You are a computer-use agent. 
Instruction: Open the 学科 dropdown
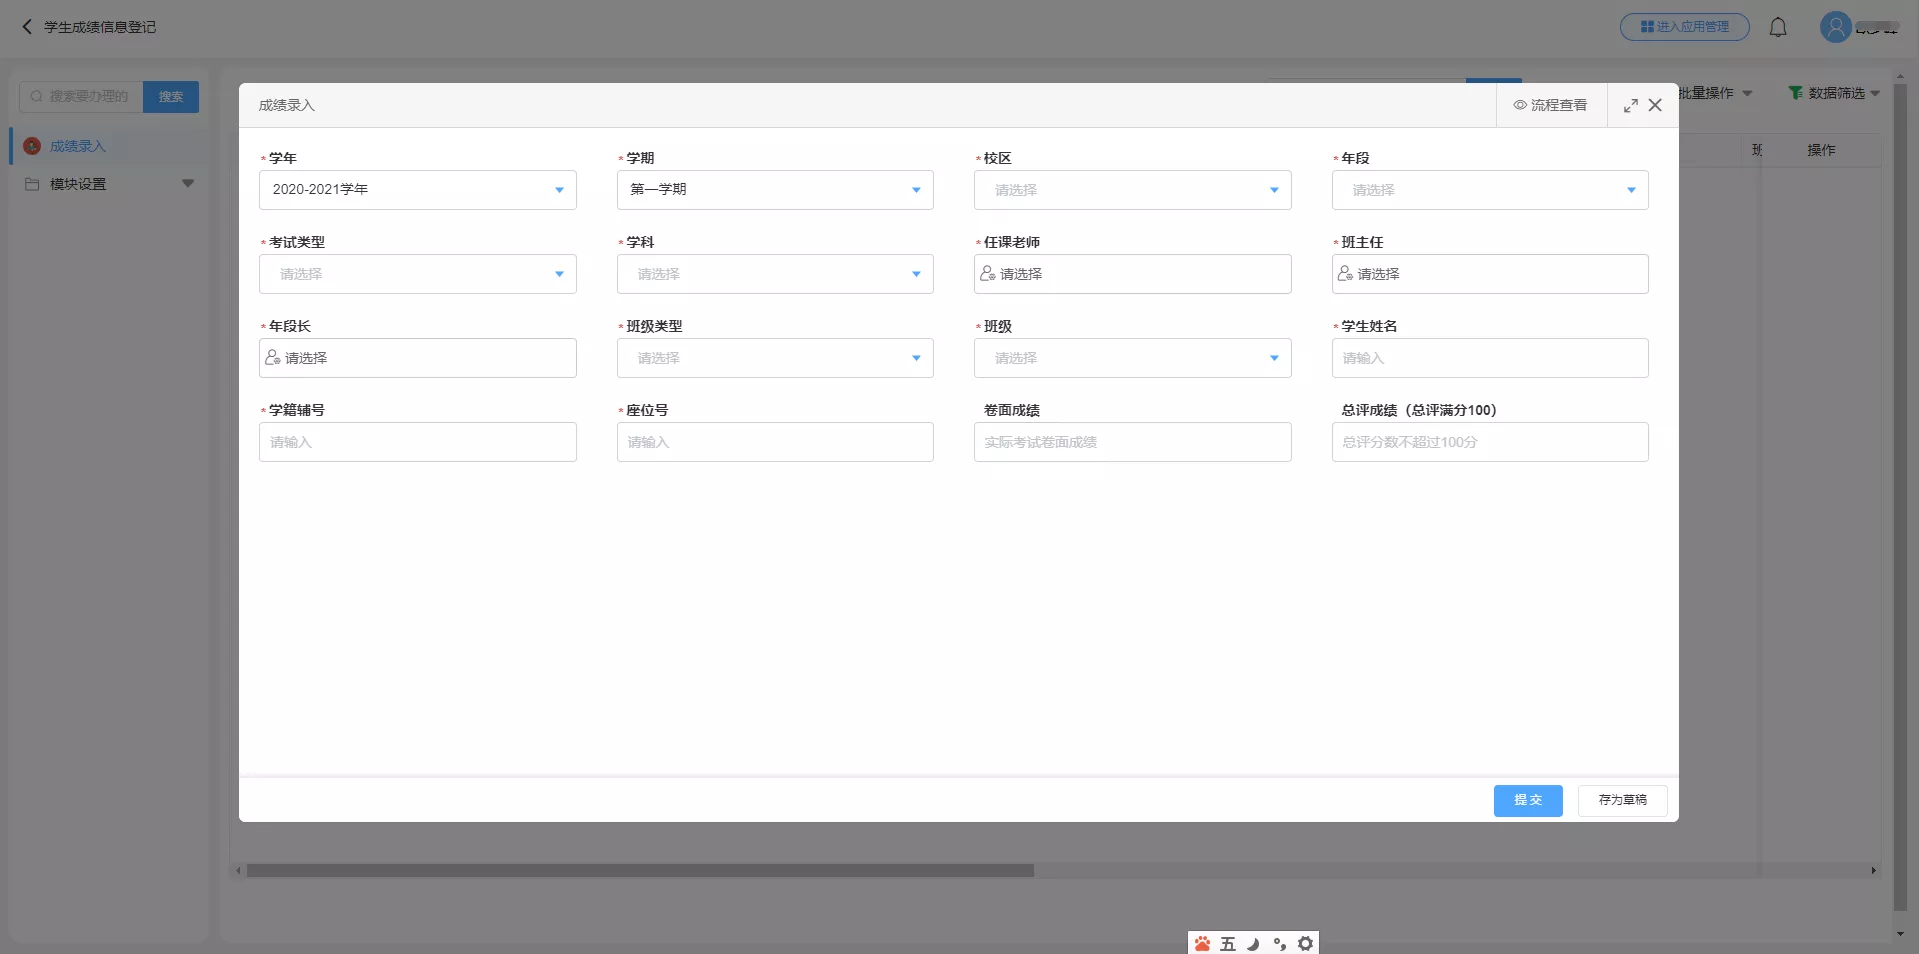click(775, 274)
